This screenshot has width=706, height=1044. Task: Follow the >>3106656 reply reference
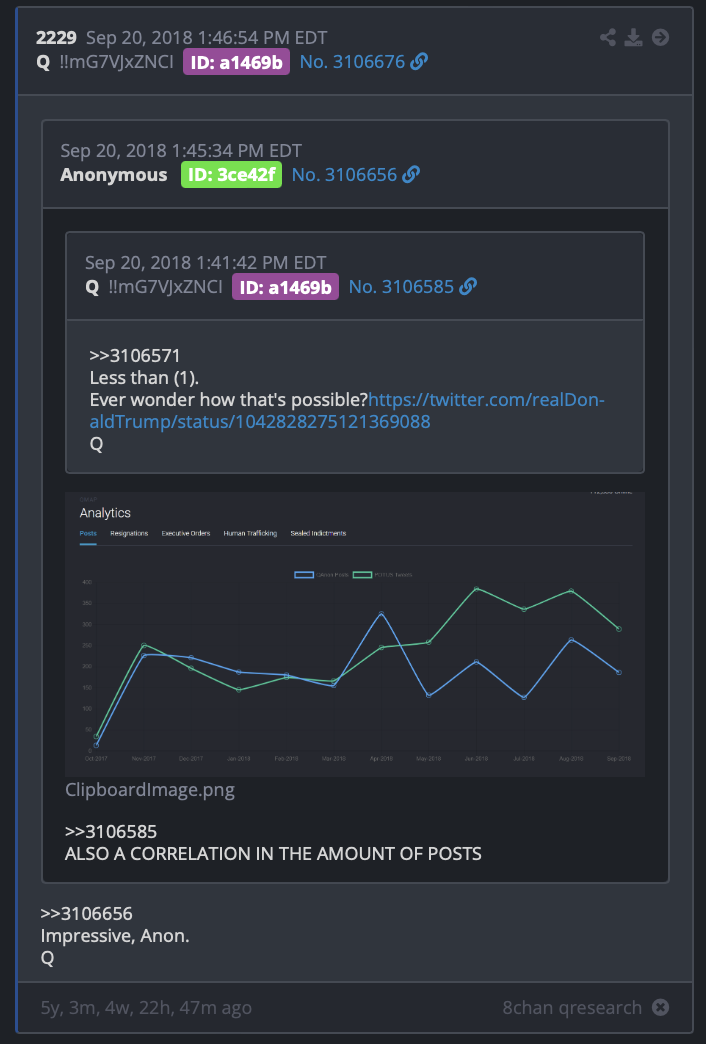coord(87,914)
